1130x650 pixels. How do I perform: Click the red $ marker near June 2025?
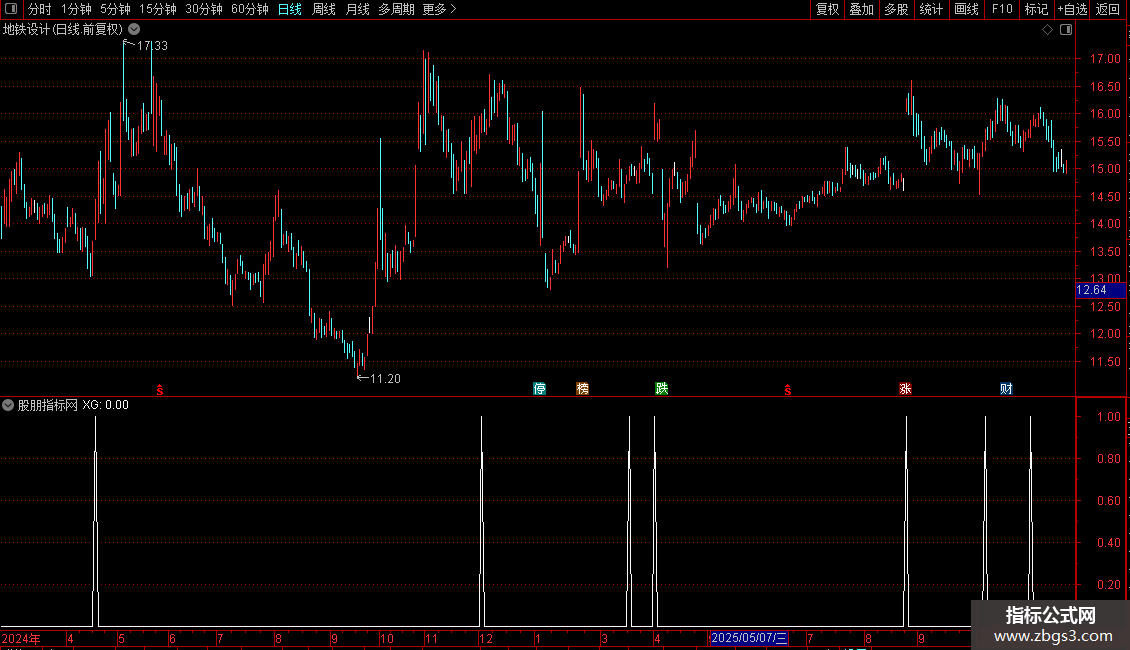click(x=788, y=390)
